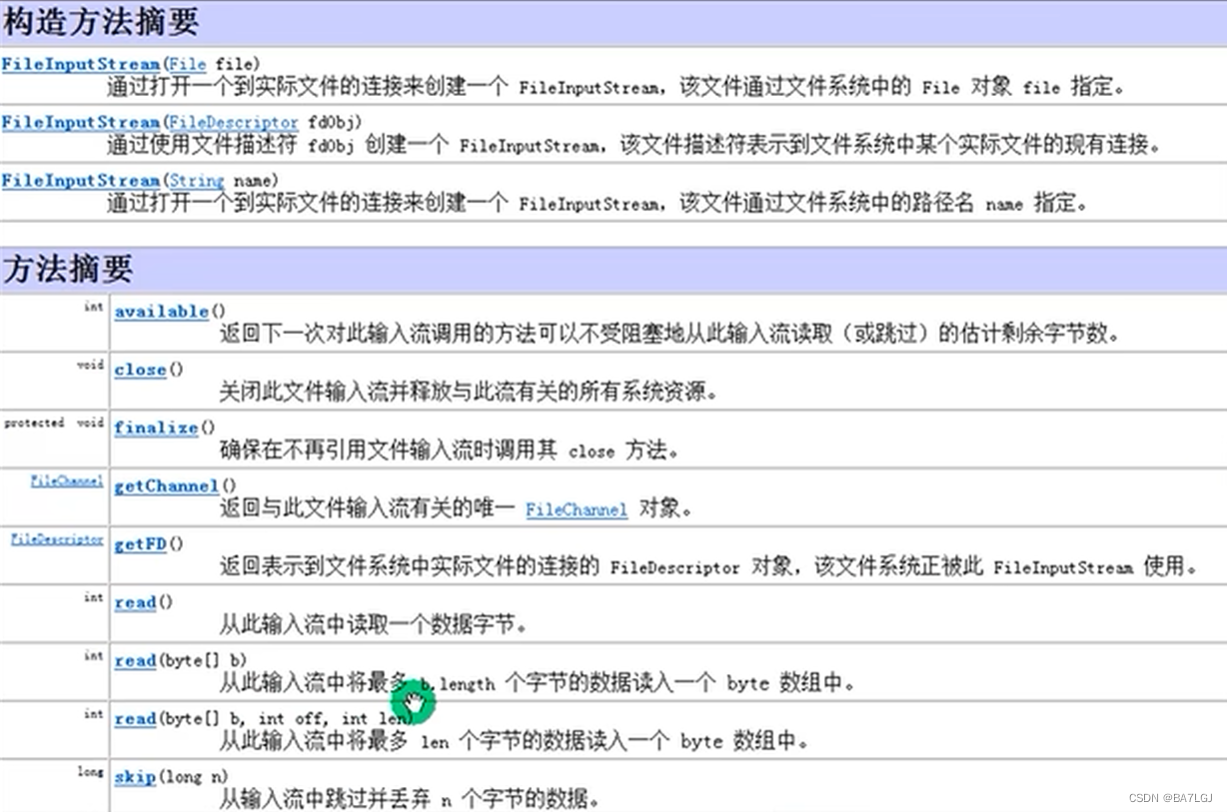This screenshot has height=812, width=1227.
Task: Open the read() method link
Action: click(x=133, y=603)
